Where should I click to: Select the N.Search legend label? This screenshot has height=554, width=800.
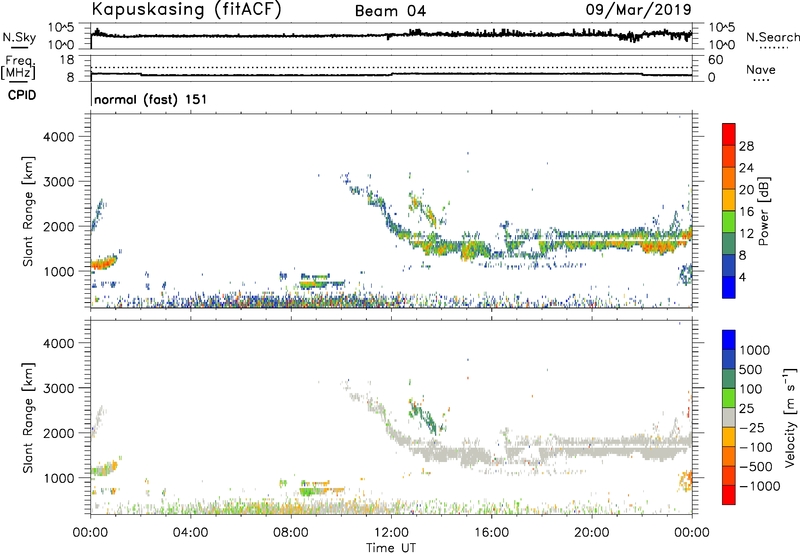772,37
